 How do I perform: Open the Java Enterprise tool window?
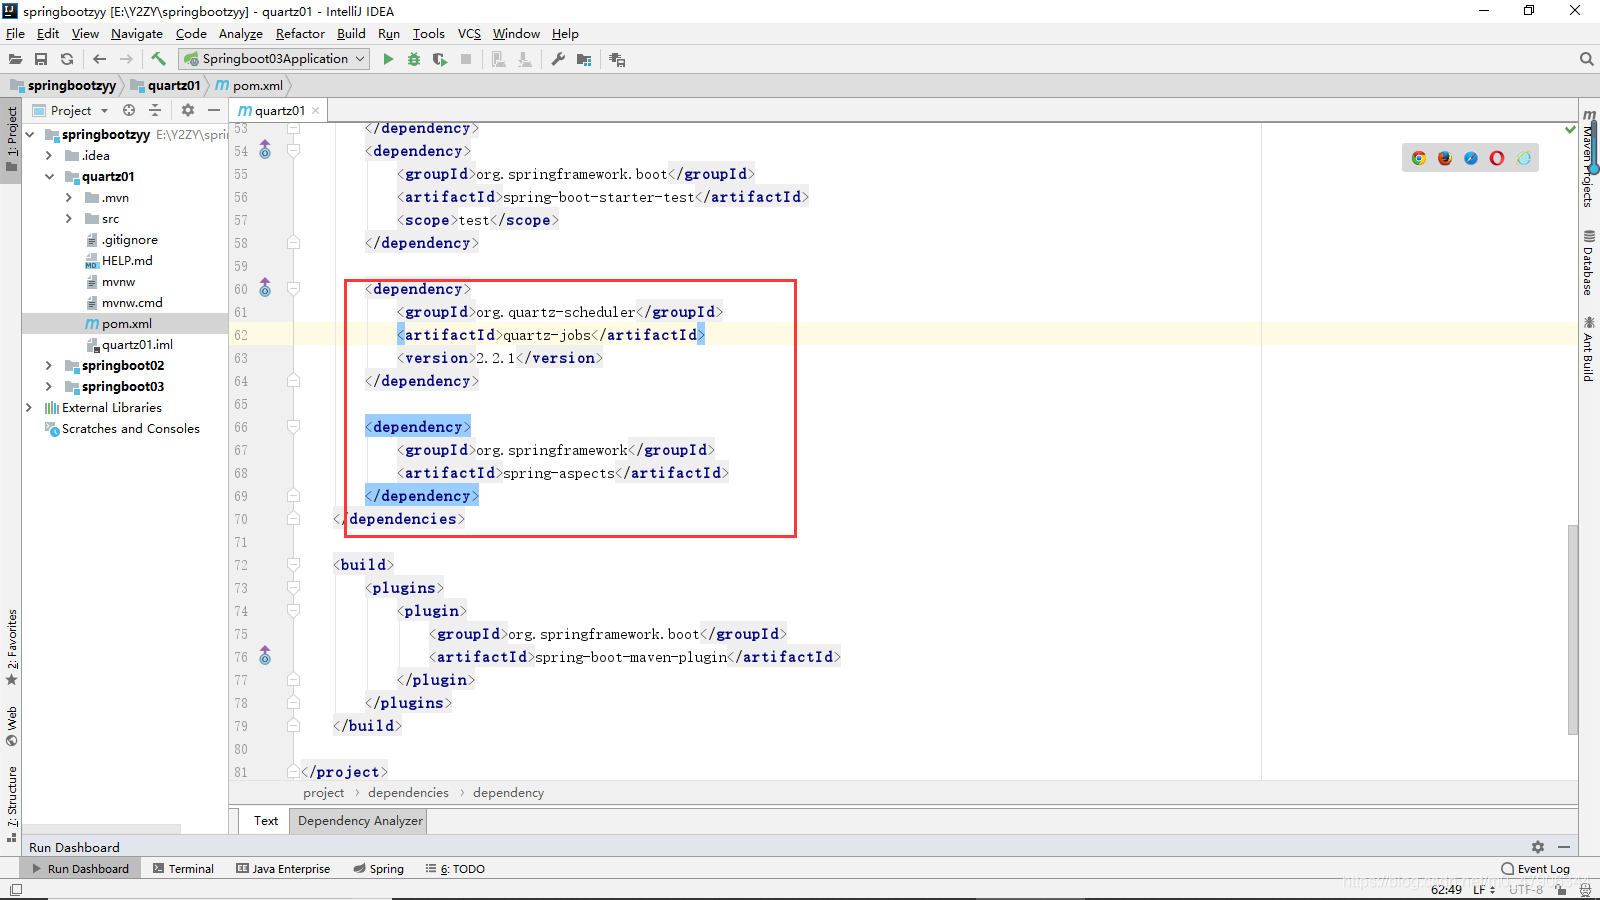point(283,869)
